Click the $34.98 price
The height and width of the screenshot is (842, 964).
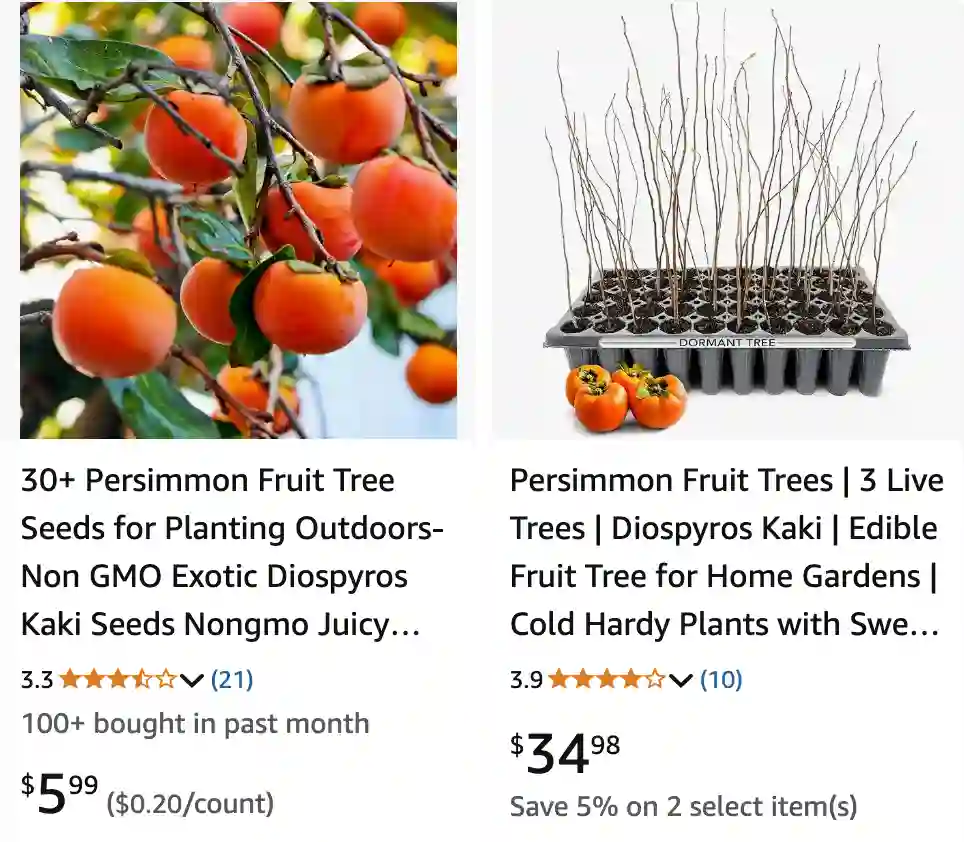[x=565, y=752]
